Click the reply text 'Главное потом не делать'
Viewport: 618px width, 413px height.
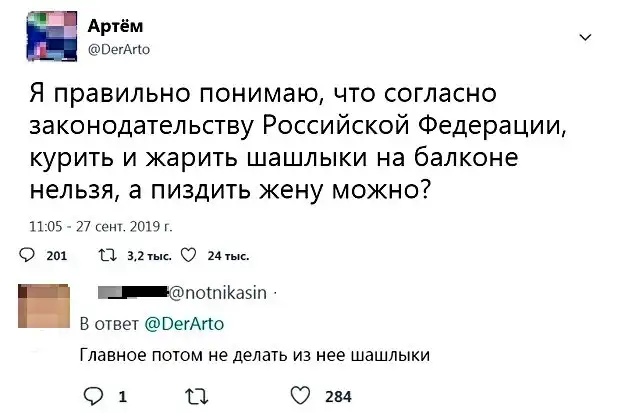tap(254, 355)
